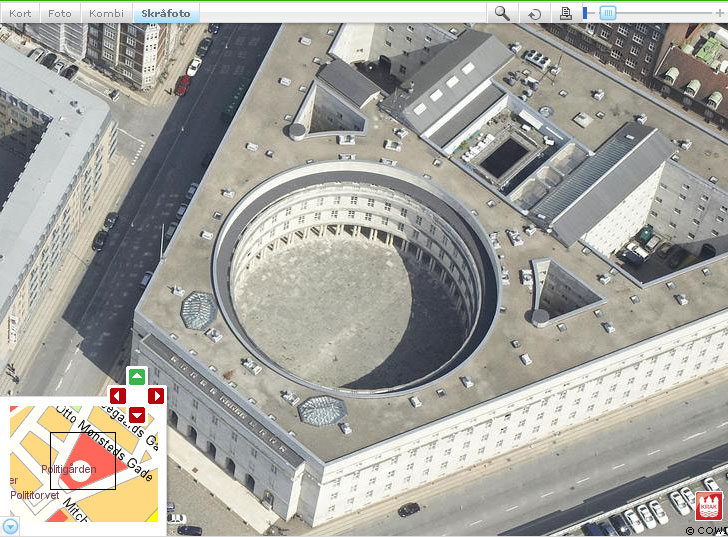Image resolution: width=728 pixels, height=537 pixels.
Task: Click the red left arrow button
Action: [x=117, y=396]
